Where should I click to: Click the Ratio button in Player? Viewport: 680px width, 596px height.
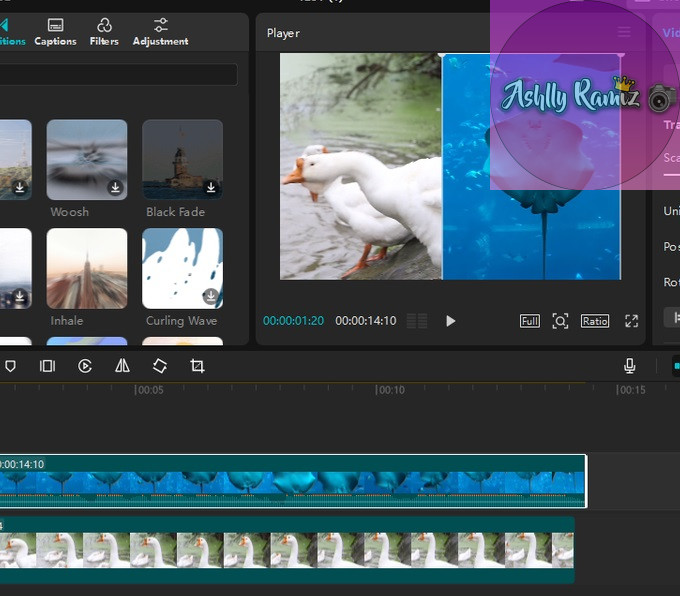(595, 321)
